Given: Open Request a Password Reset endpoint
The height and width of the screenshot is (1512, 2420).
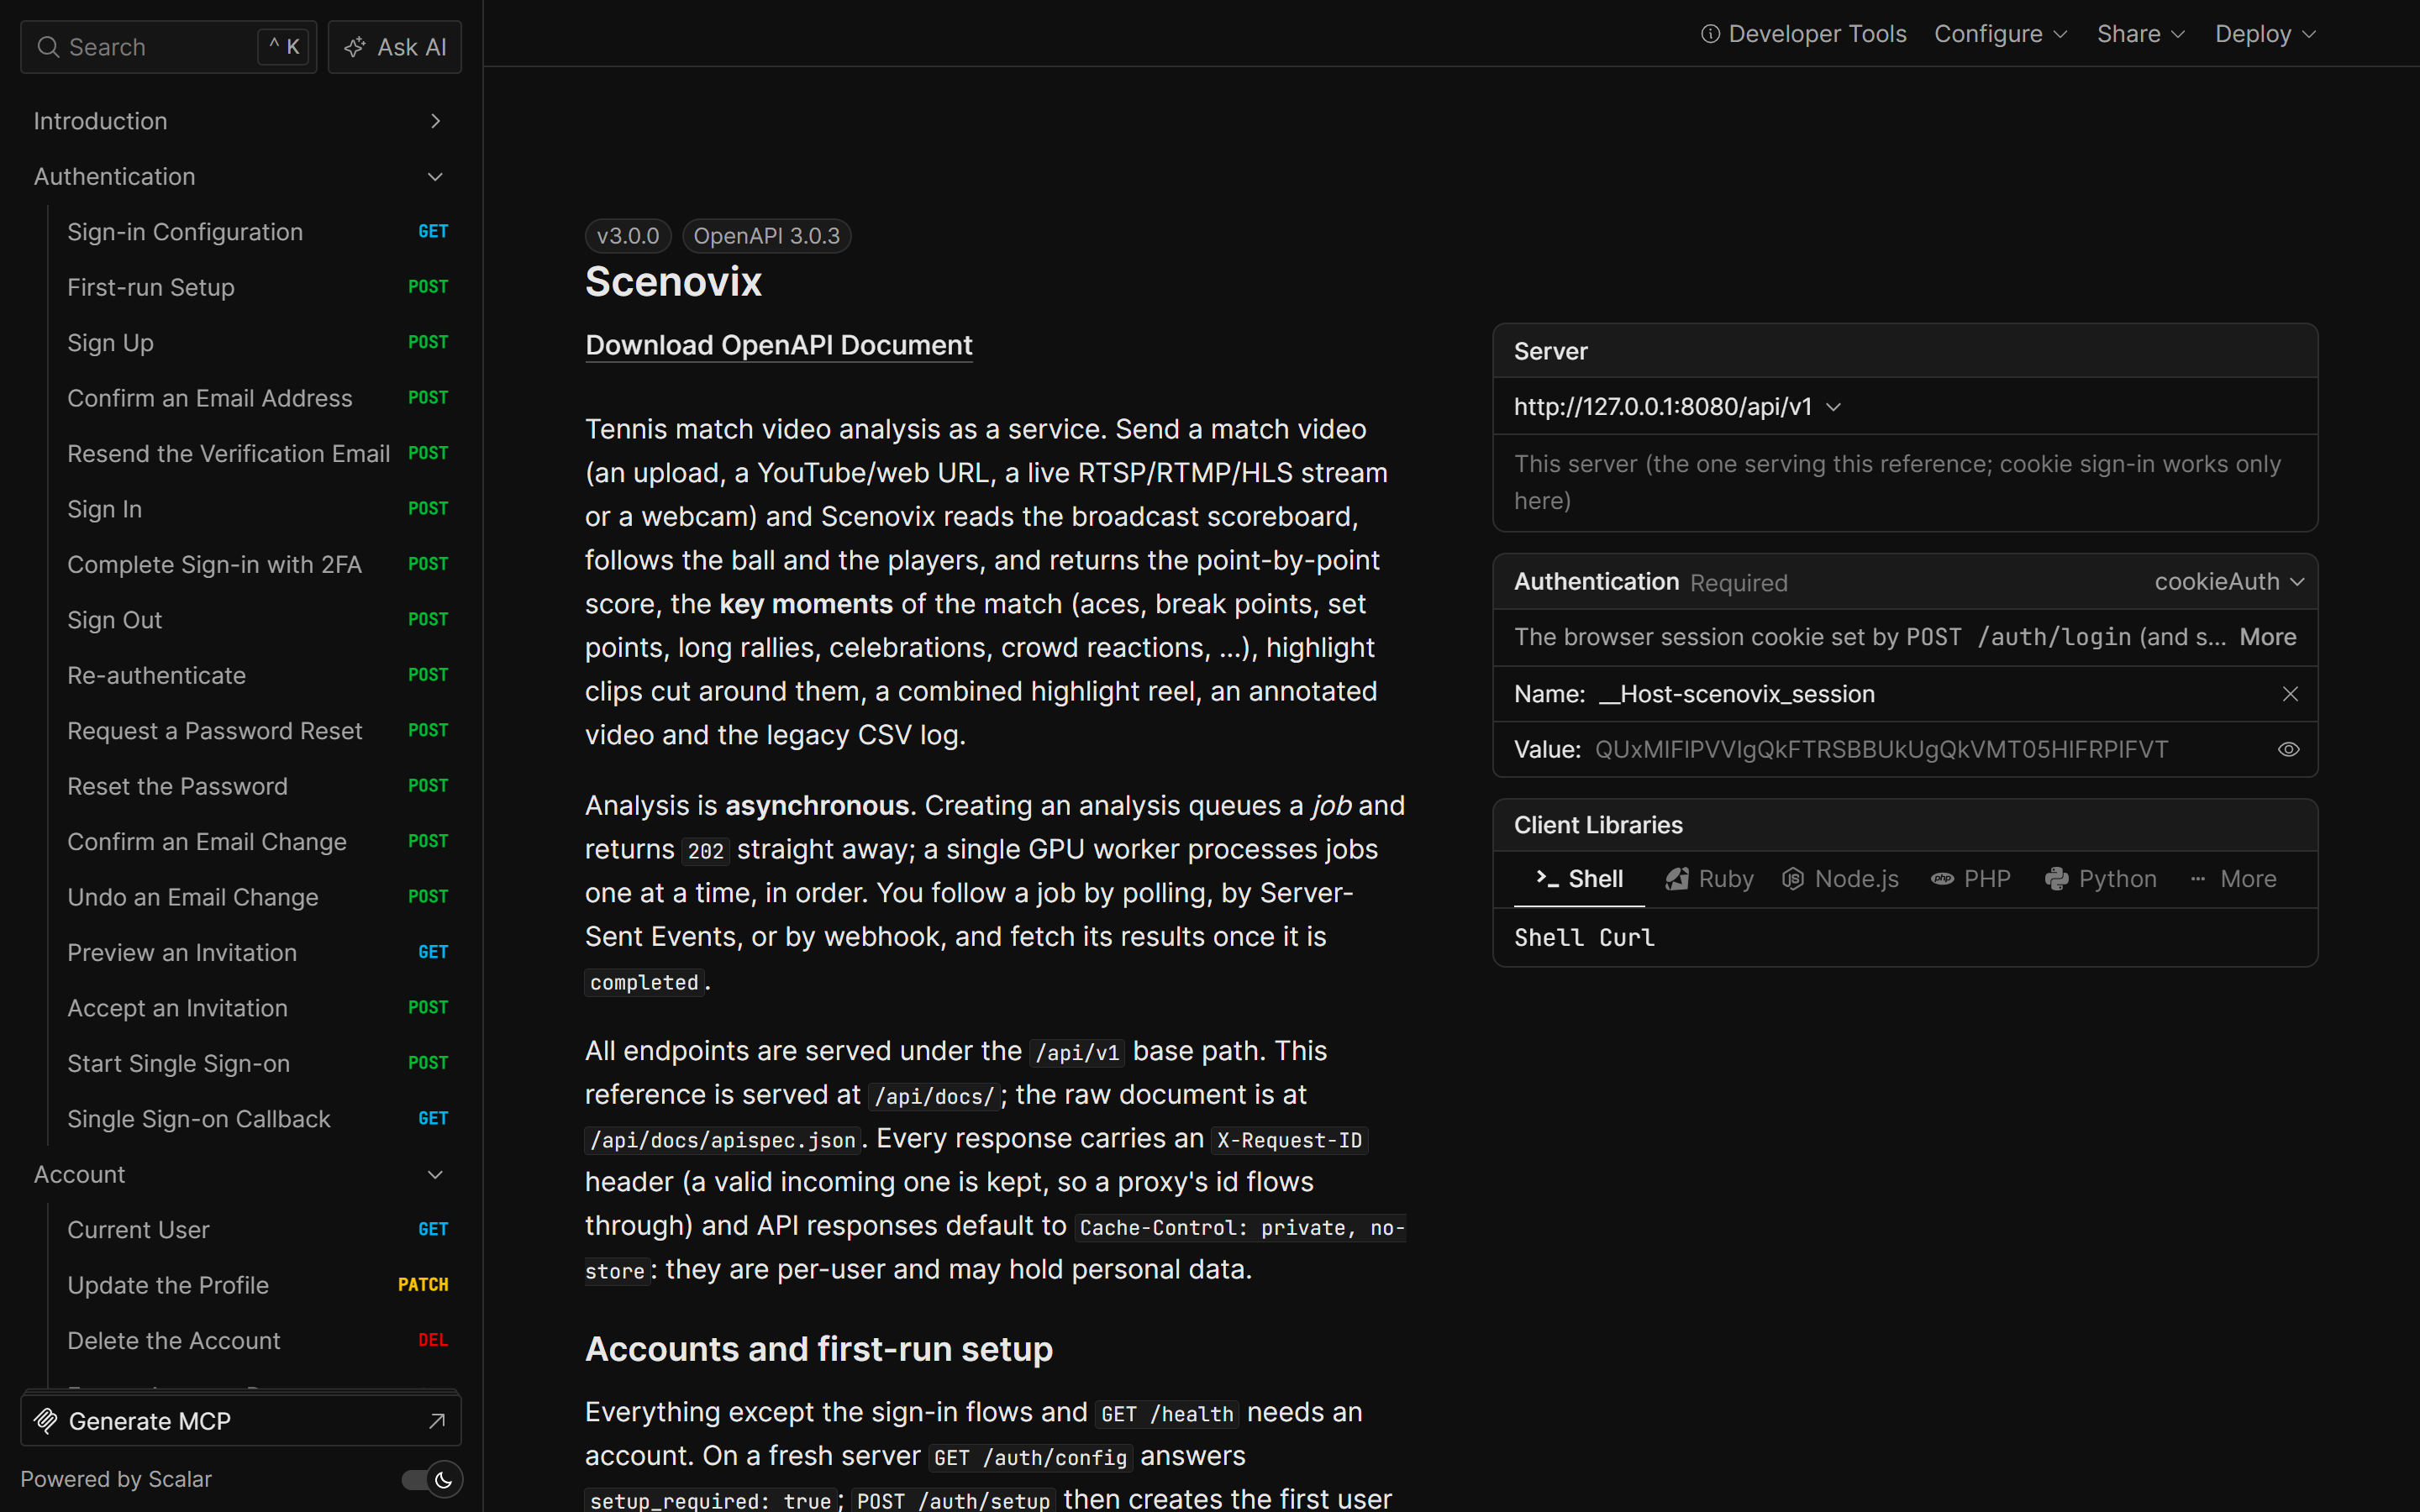Looking at the screenshot, I should 257,731.
